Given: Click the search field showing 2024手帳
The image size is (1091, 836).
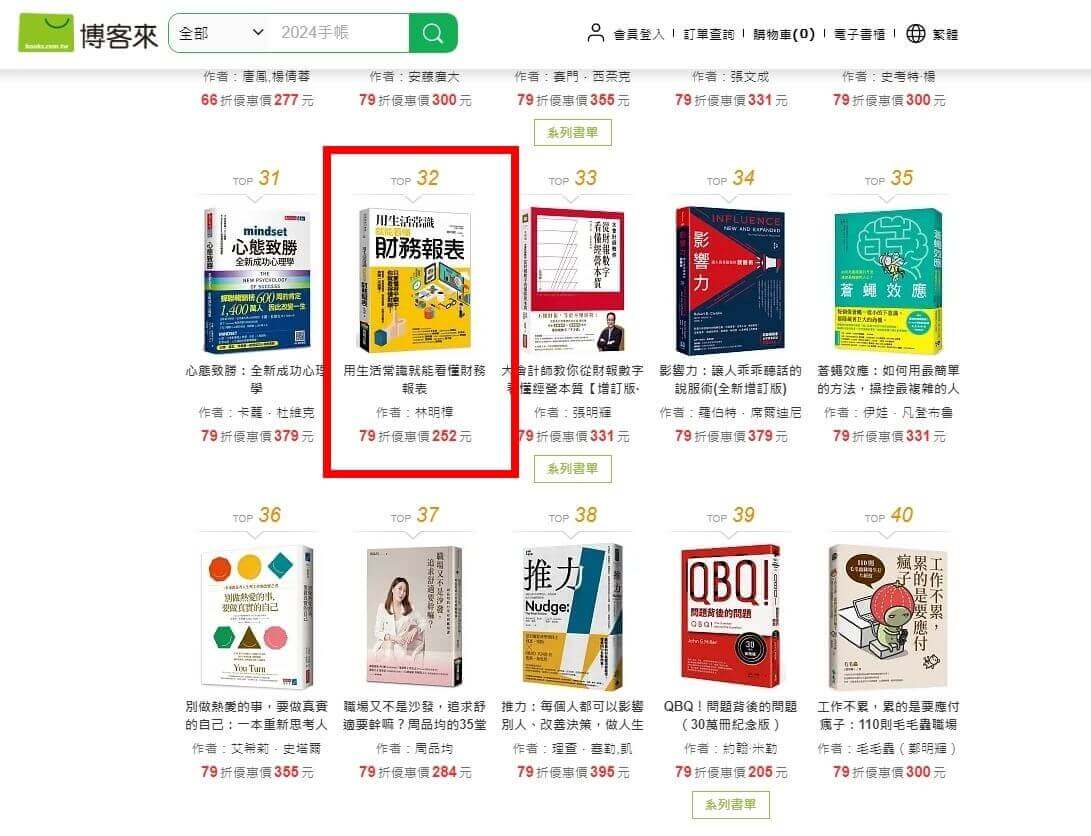Looking at the screenshot, I should point(342,33).
